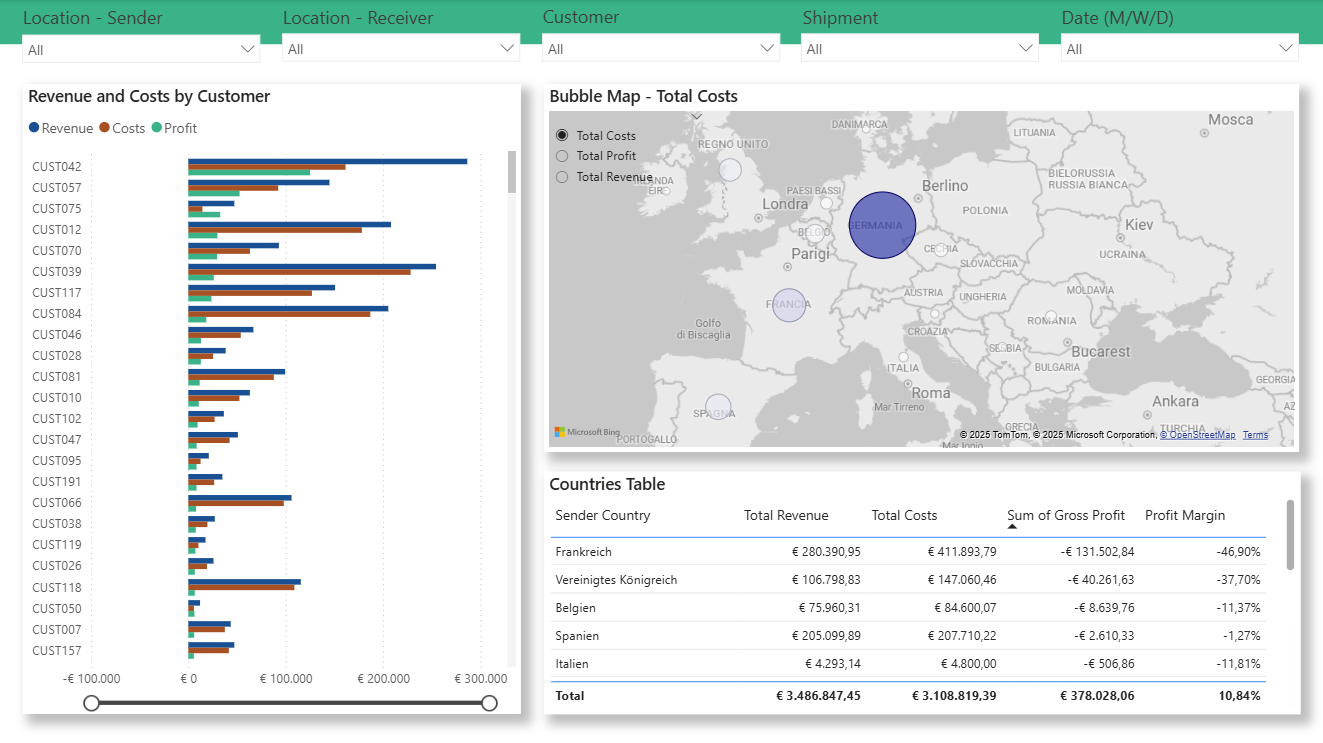This screenshot has height=743, width=1323.
Task: Open the OpenStreetMap attribution link
Action: coord(1197,435)
